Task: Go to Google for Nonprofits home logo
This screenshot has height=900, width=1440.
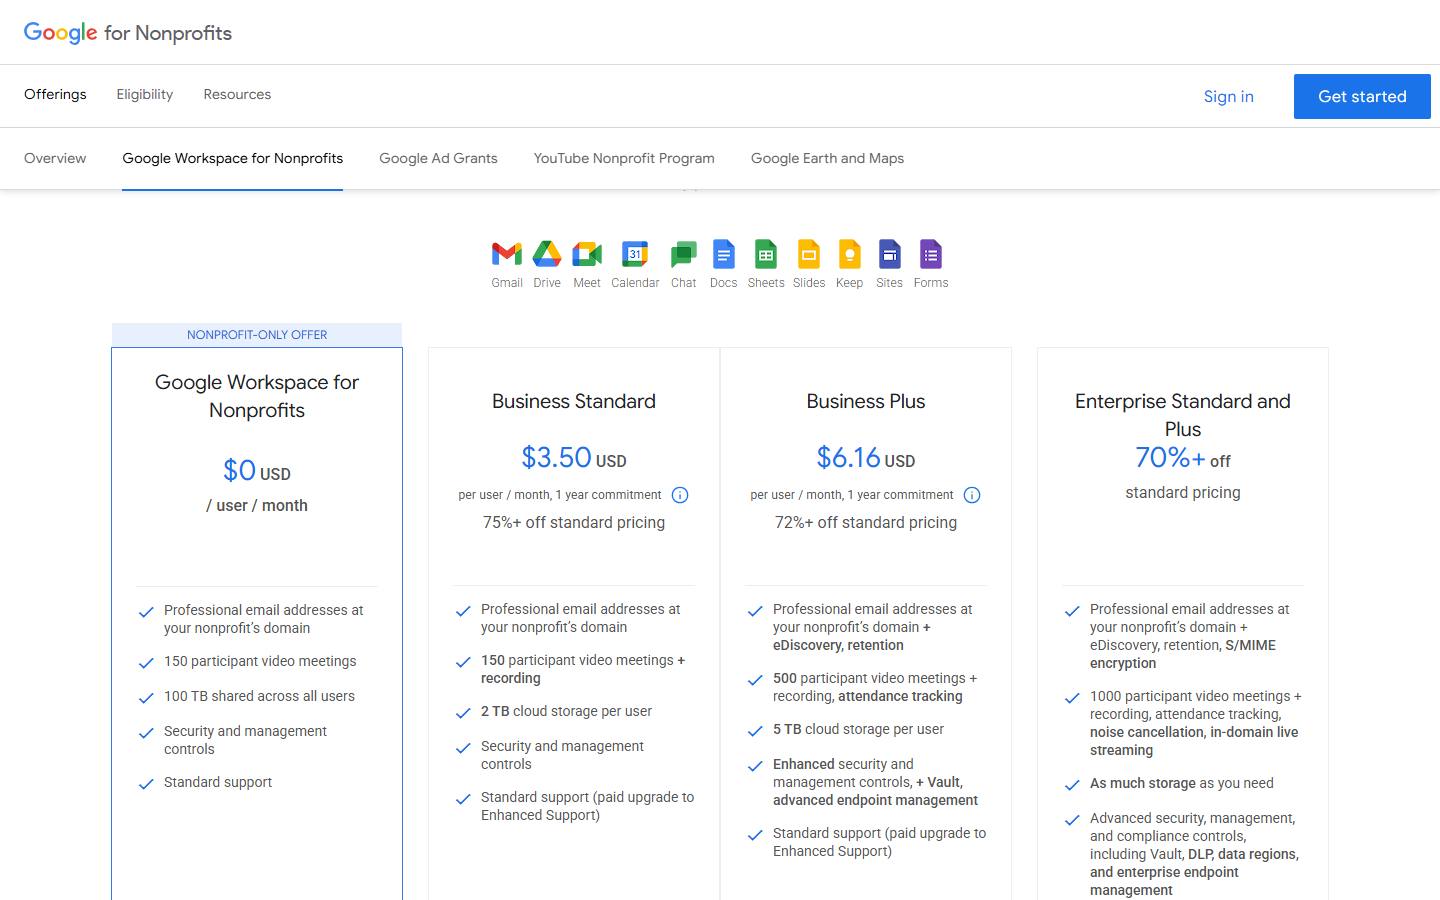Action: point(128,33)
